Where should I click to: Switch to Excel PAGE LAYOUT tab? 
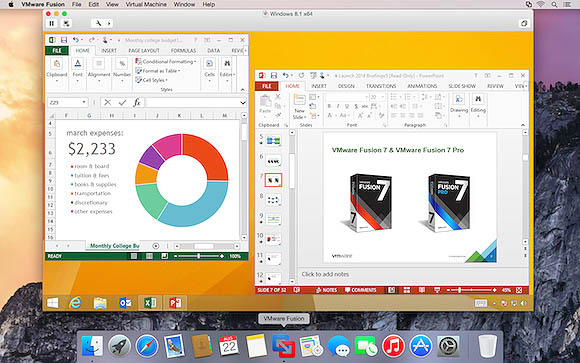[144, 50]
